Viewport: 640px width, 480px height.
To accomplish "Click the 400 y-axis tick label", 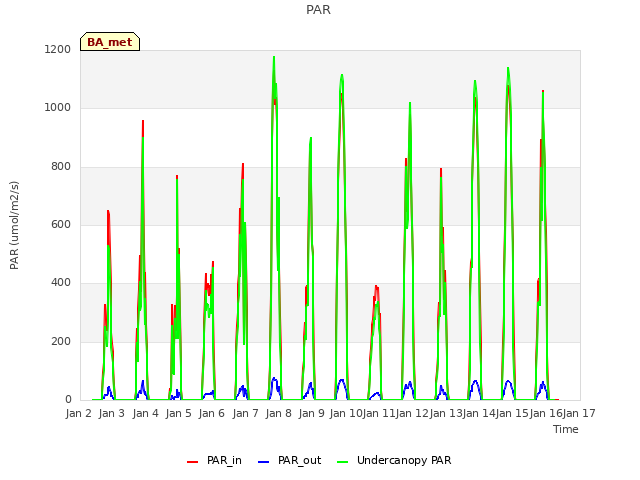I will pyautogui.click(x=61, y=282).
